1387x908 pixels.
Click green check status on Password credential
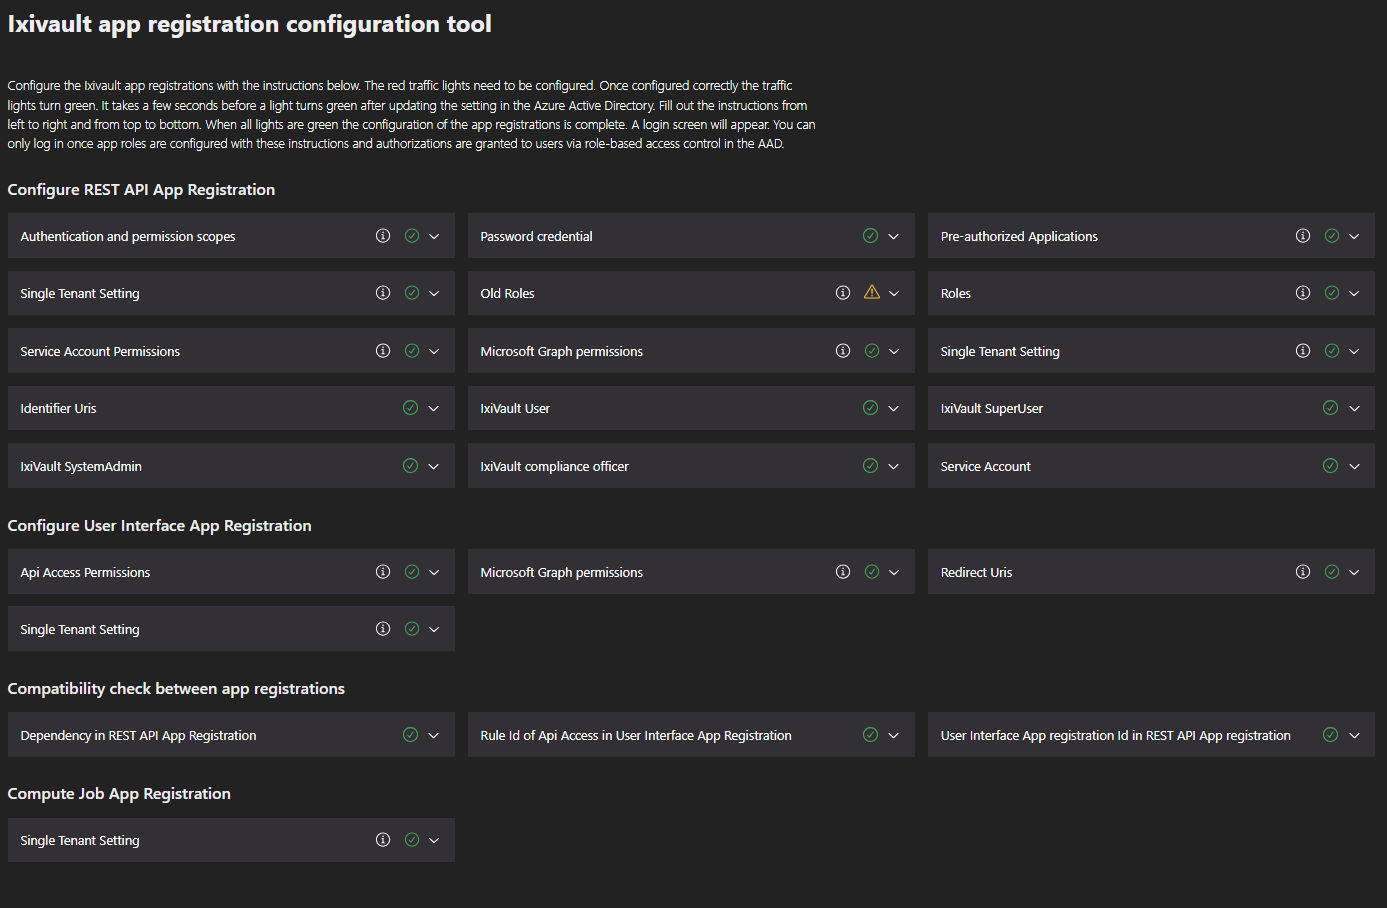pos(870,236)
